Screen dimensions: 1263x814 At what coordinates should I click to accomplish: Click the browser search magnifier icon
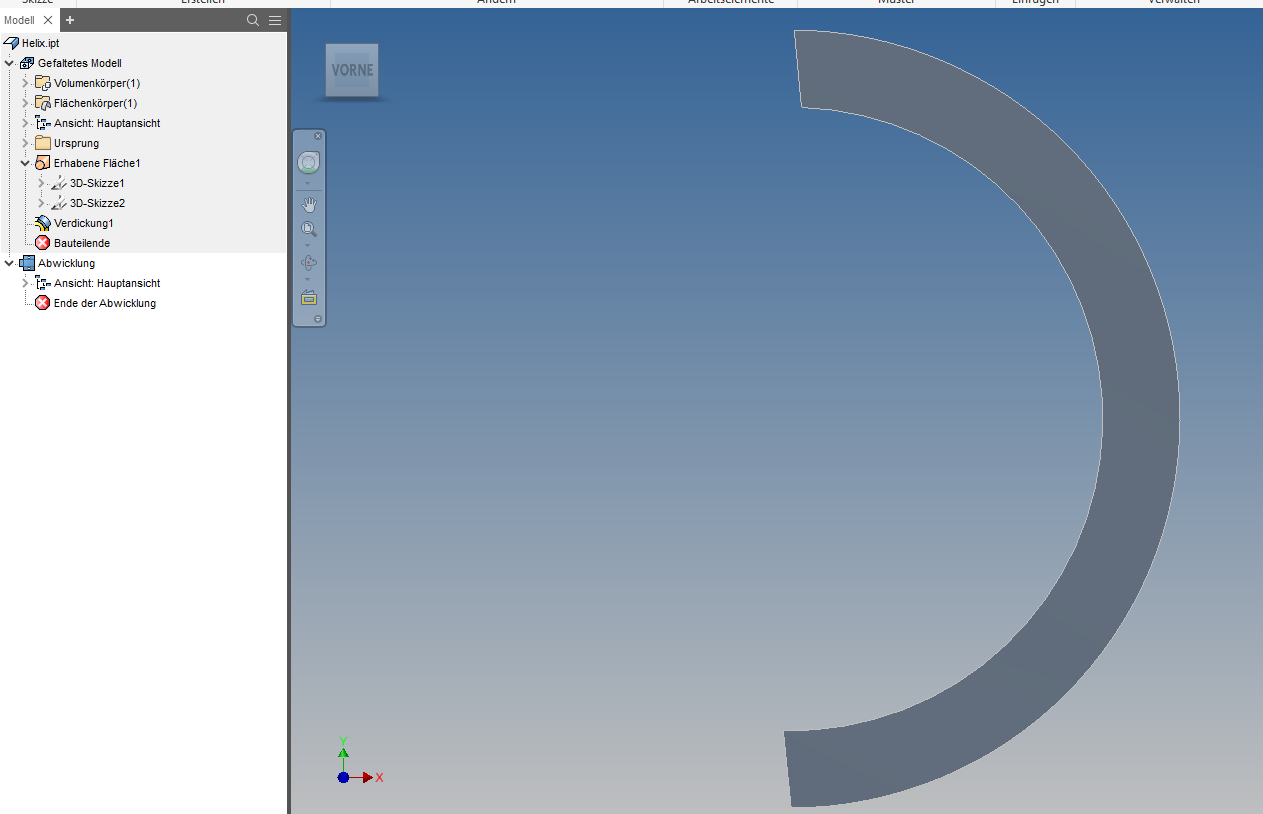[x=253, y=19]
